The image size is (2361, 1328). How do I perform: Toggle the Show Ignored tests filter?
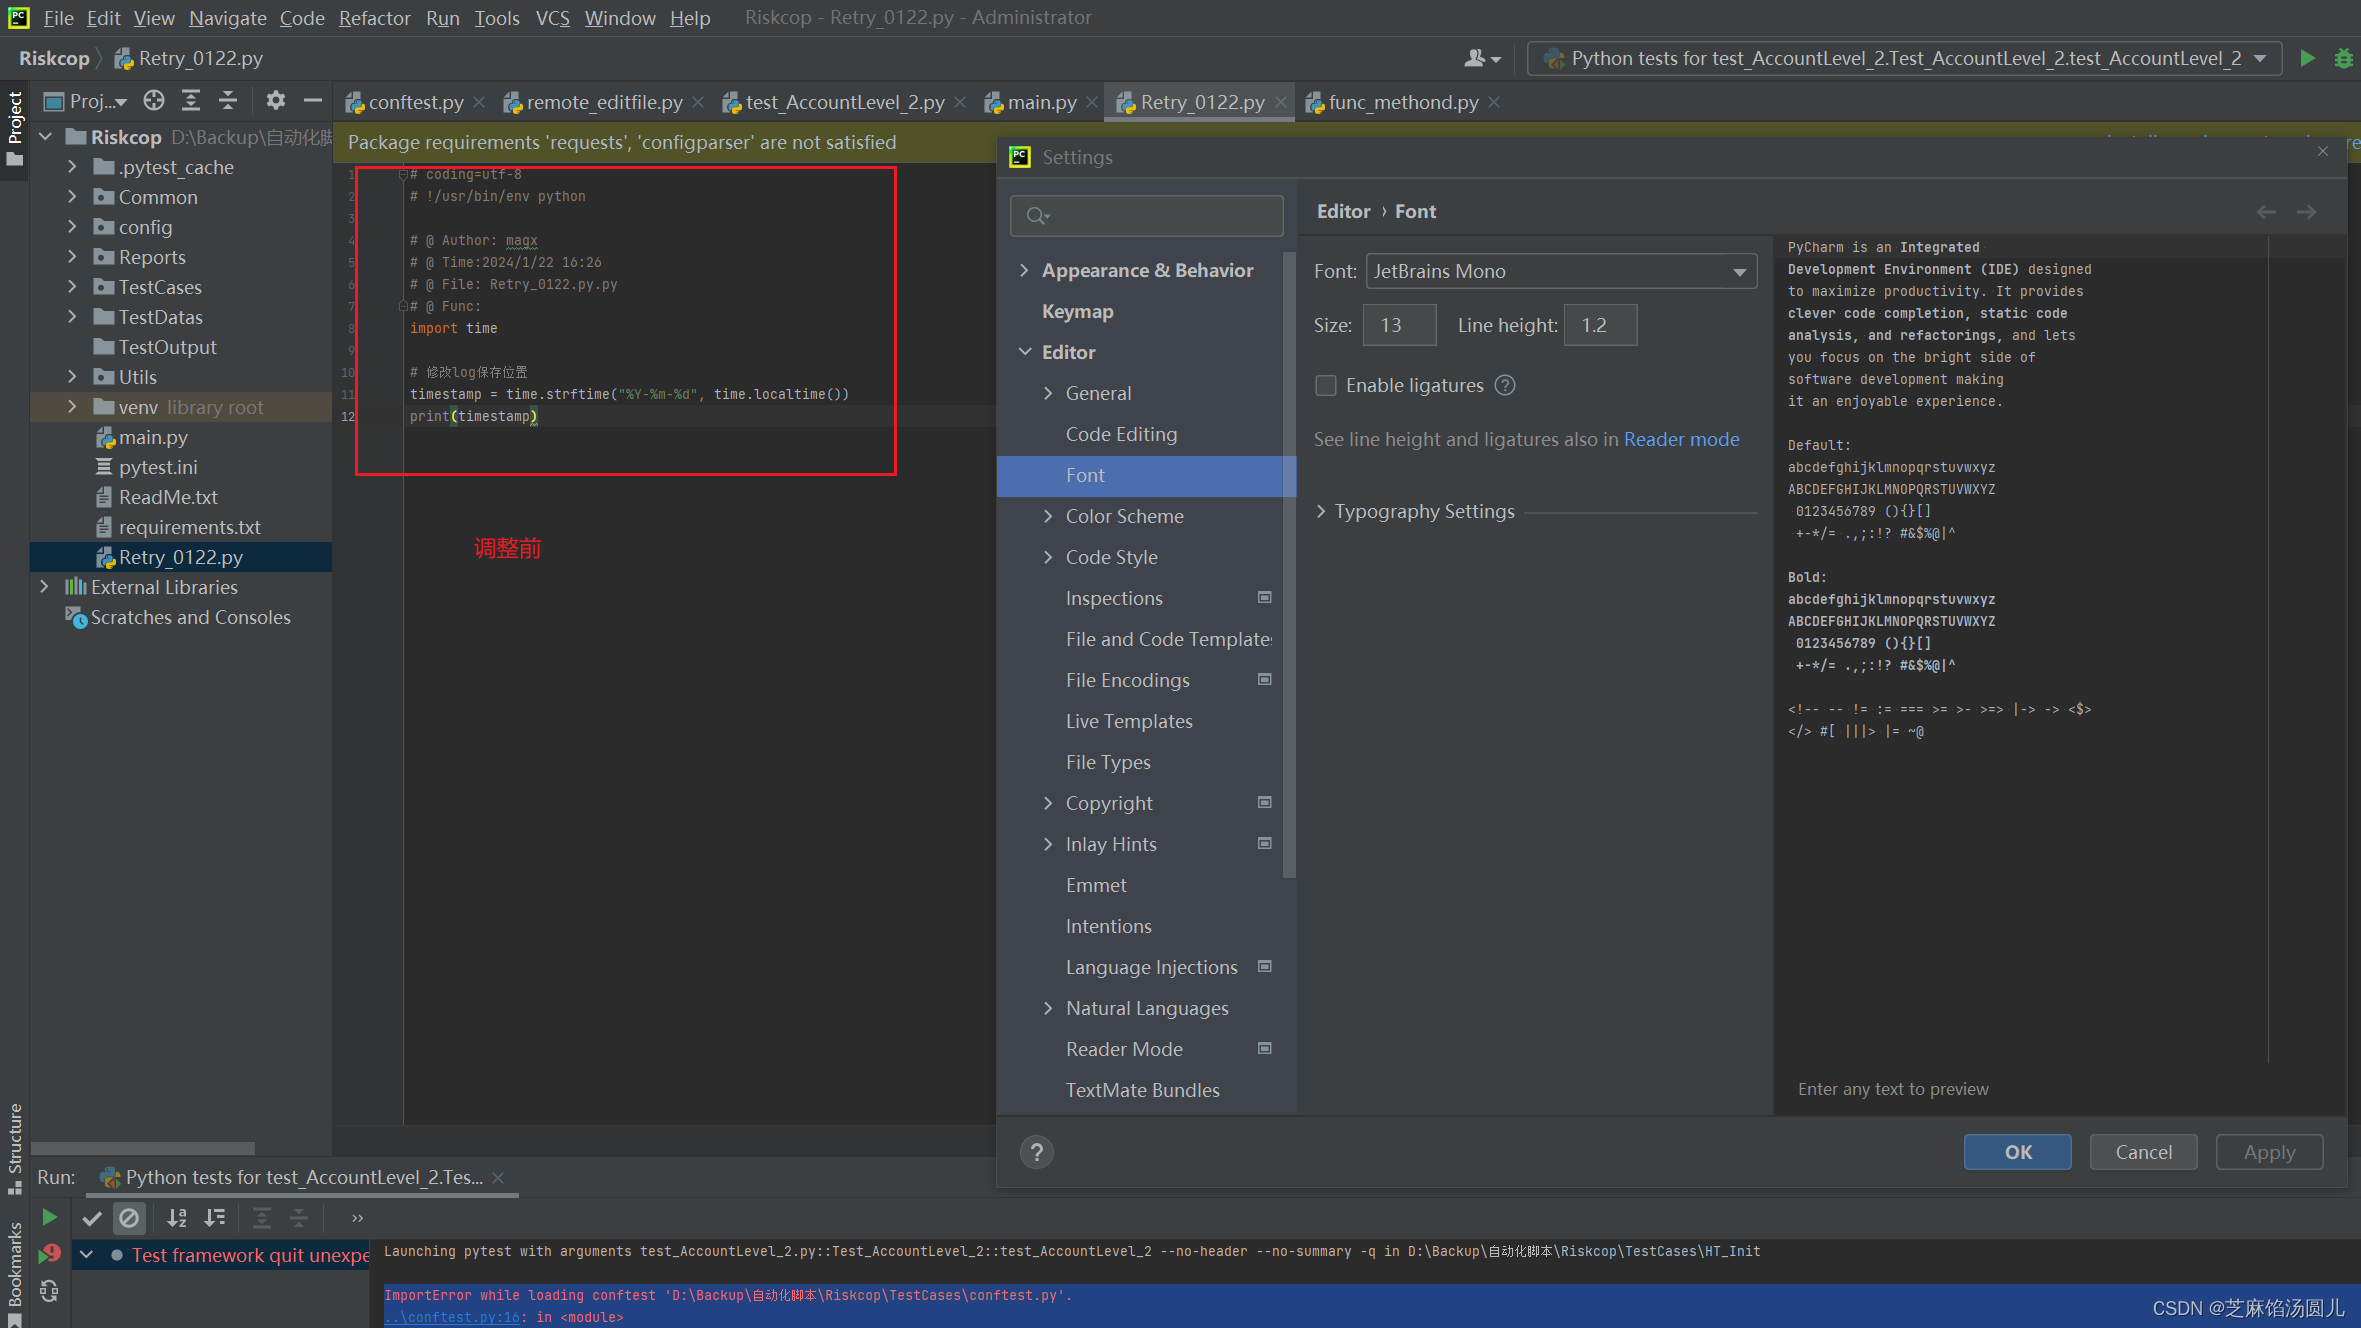[130, 1217]
